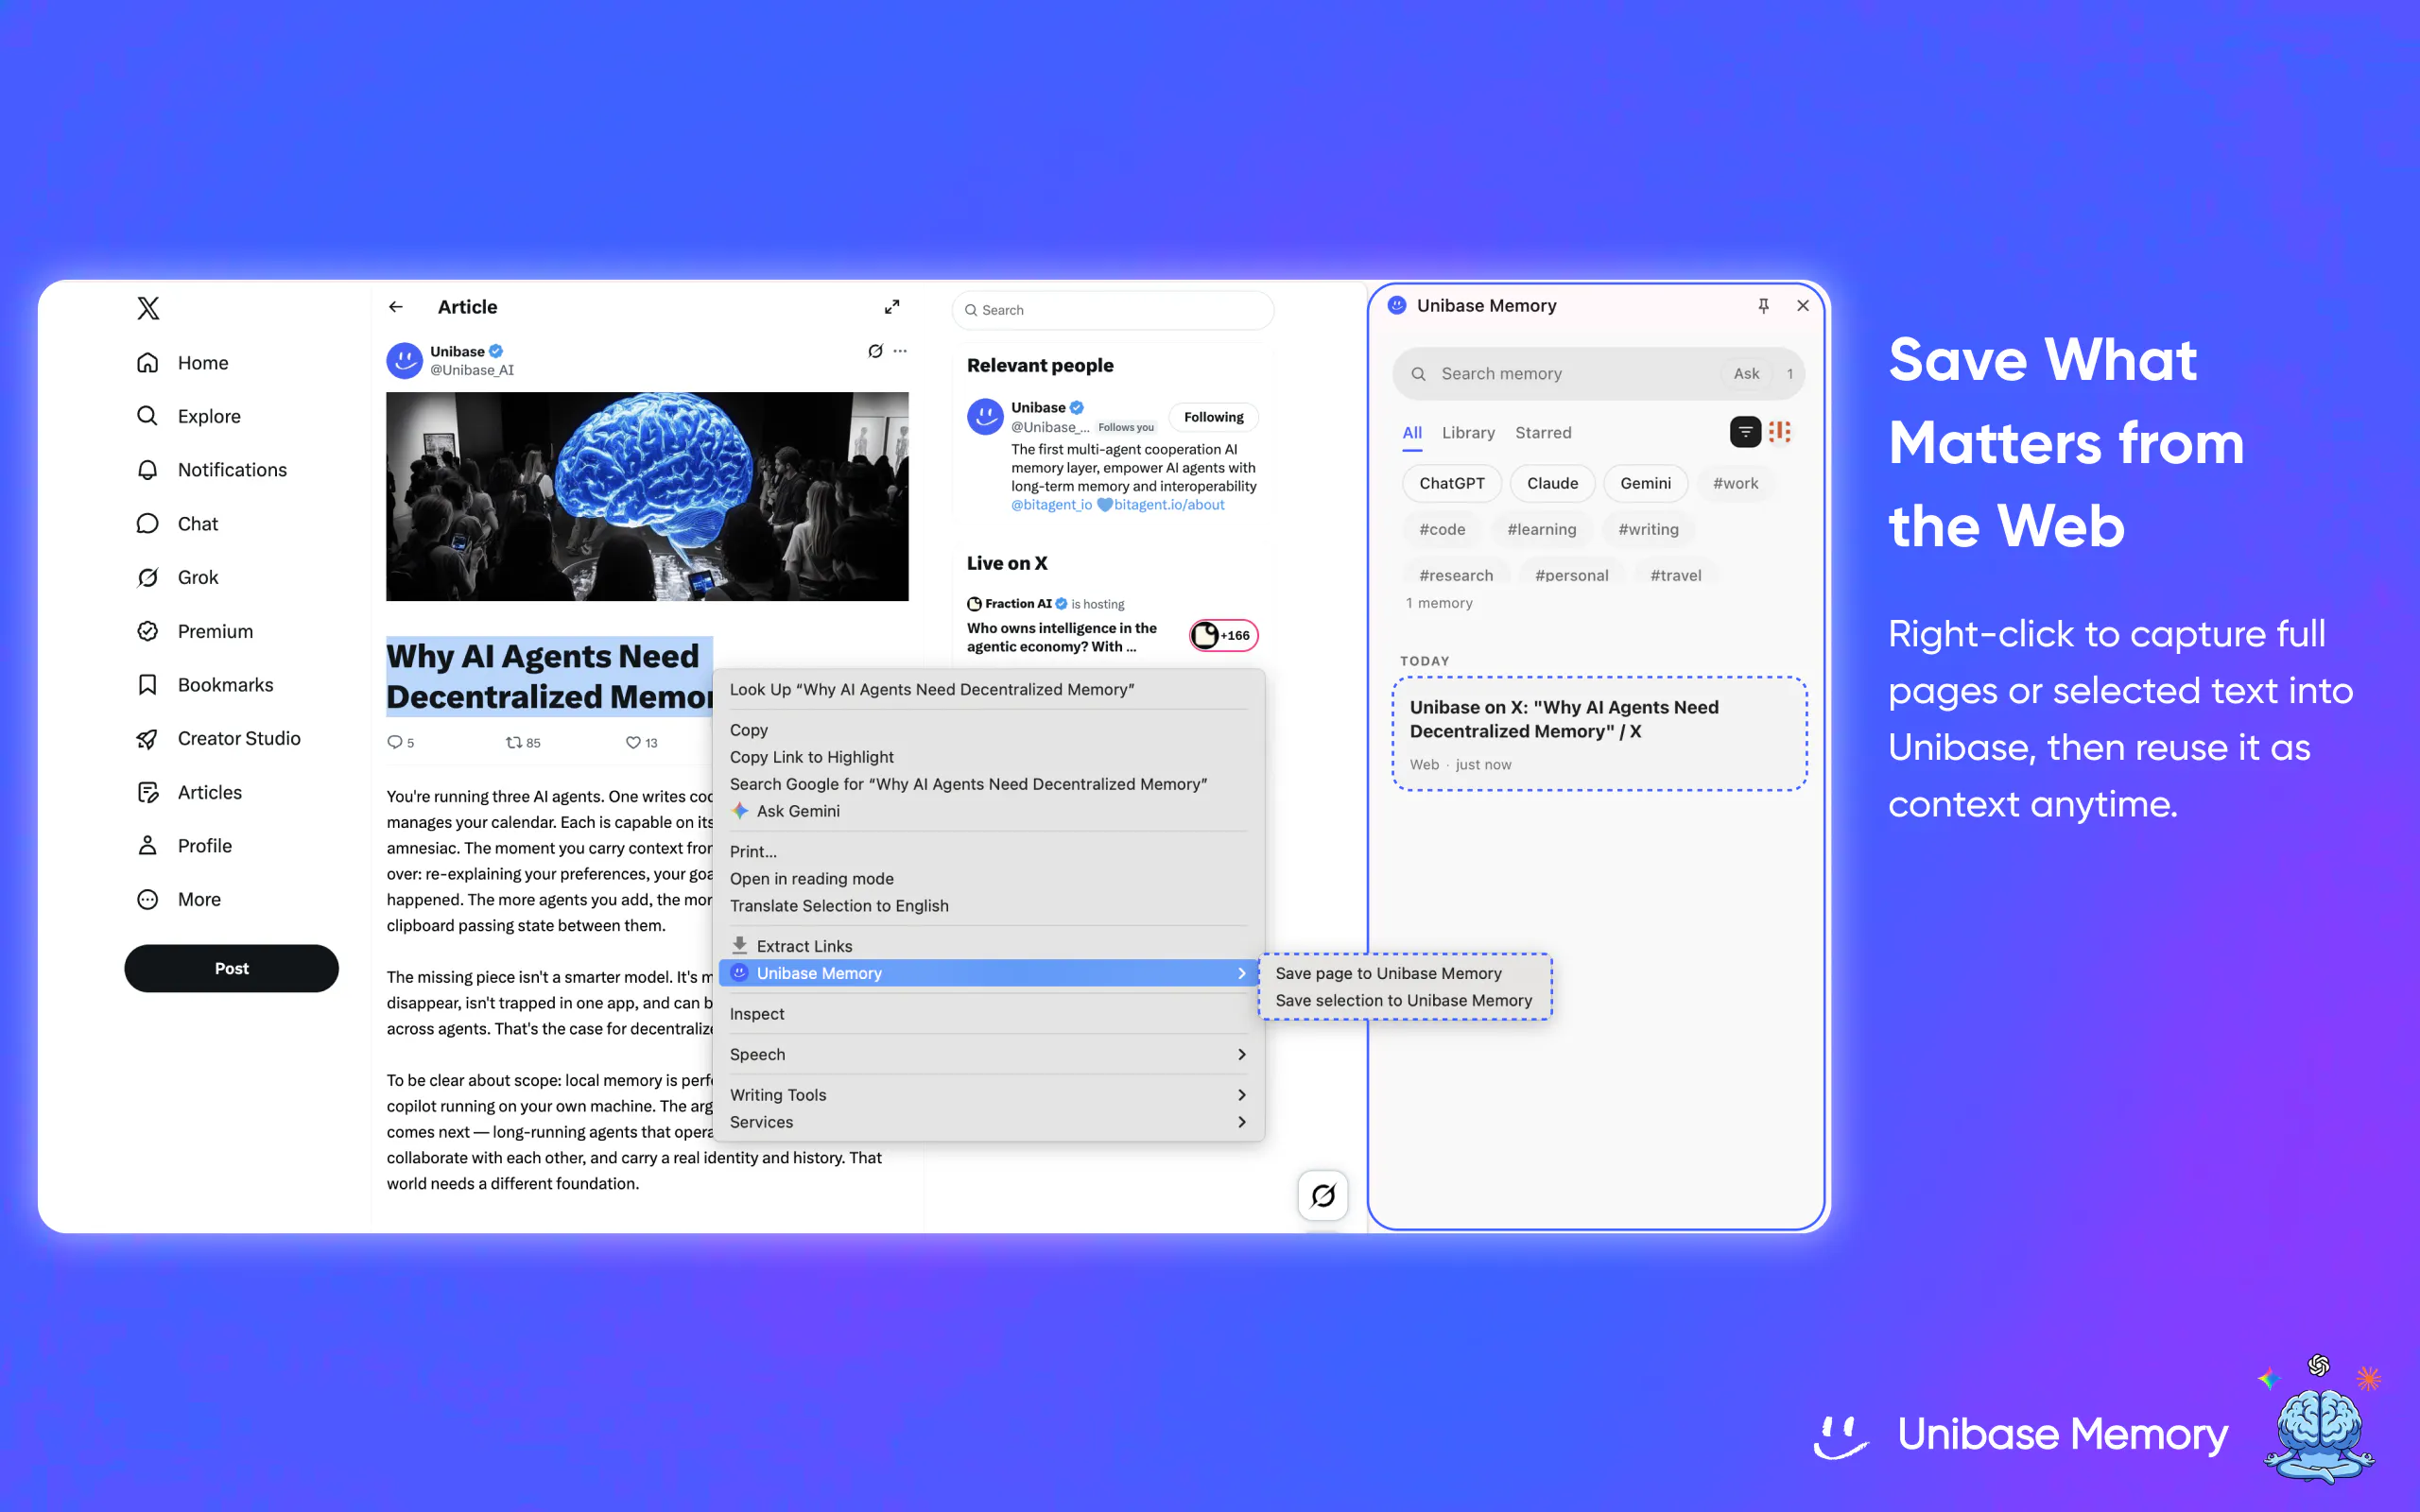The height and width of the screenshot is (1512, 2420).
Task: Go to Home via its house icon
Action: pyautogui.click(x=147, y=363)
